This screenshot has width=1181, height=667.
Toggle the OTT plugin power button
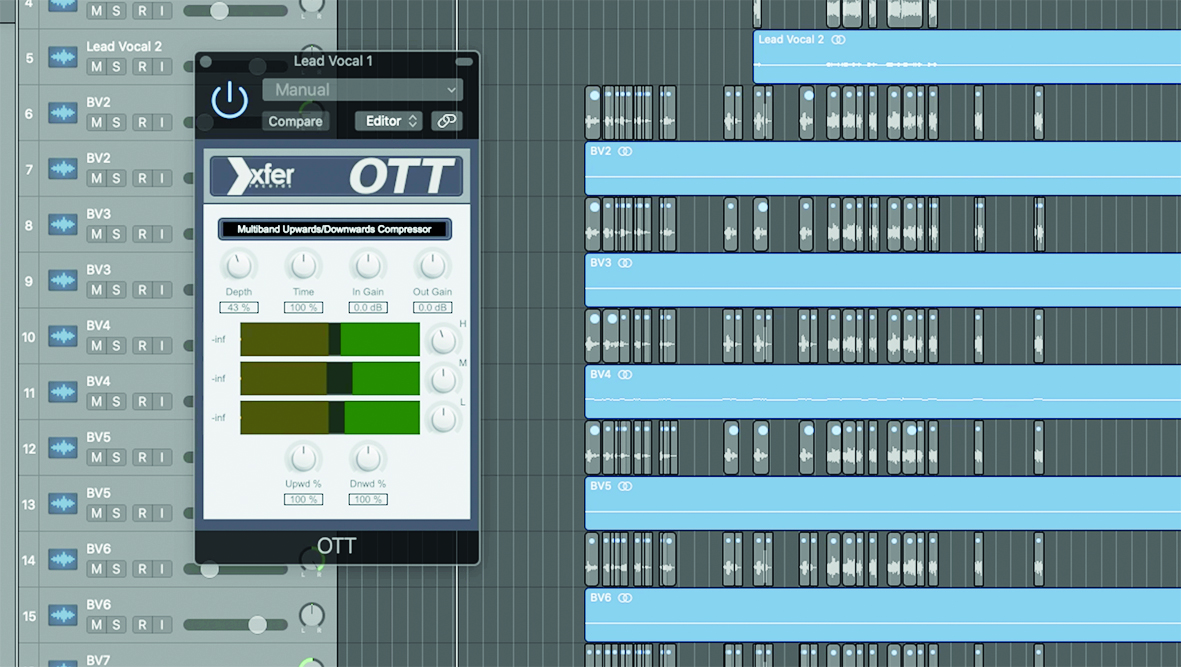coord(230,100)
